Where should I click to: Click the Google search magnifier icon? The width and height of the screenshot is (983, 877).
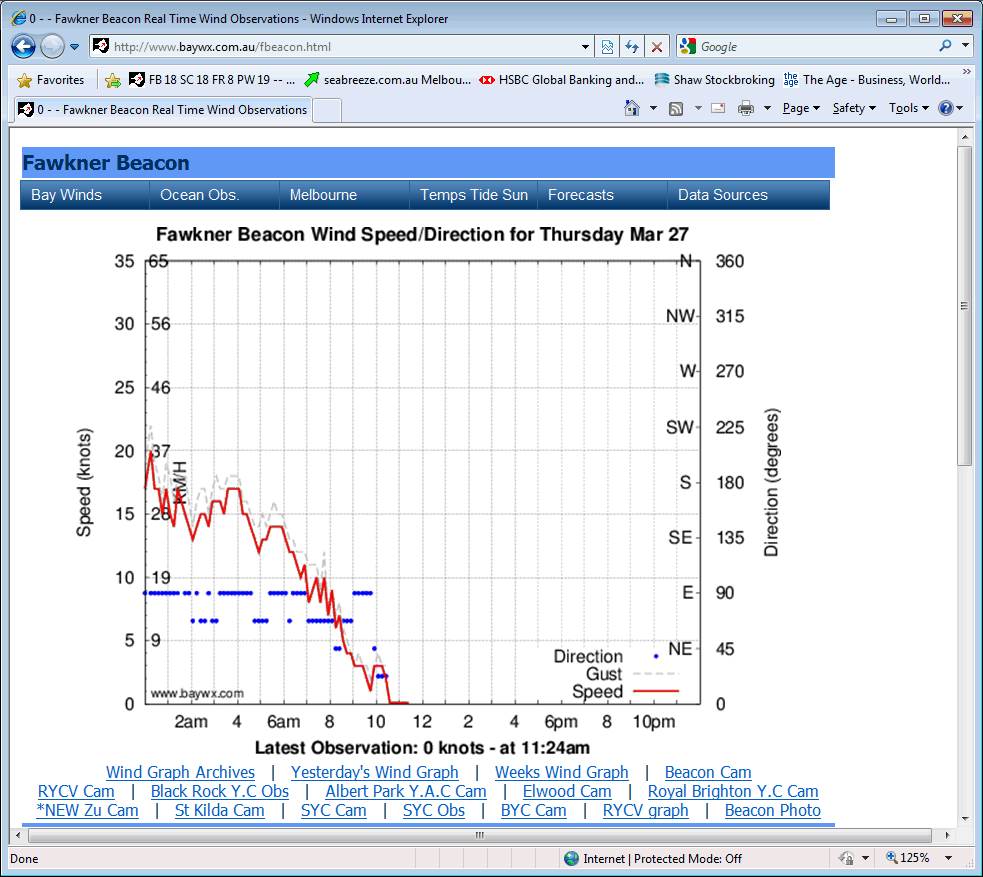pyautogui.click(x=945, y=46)
